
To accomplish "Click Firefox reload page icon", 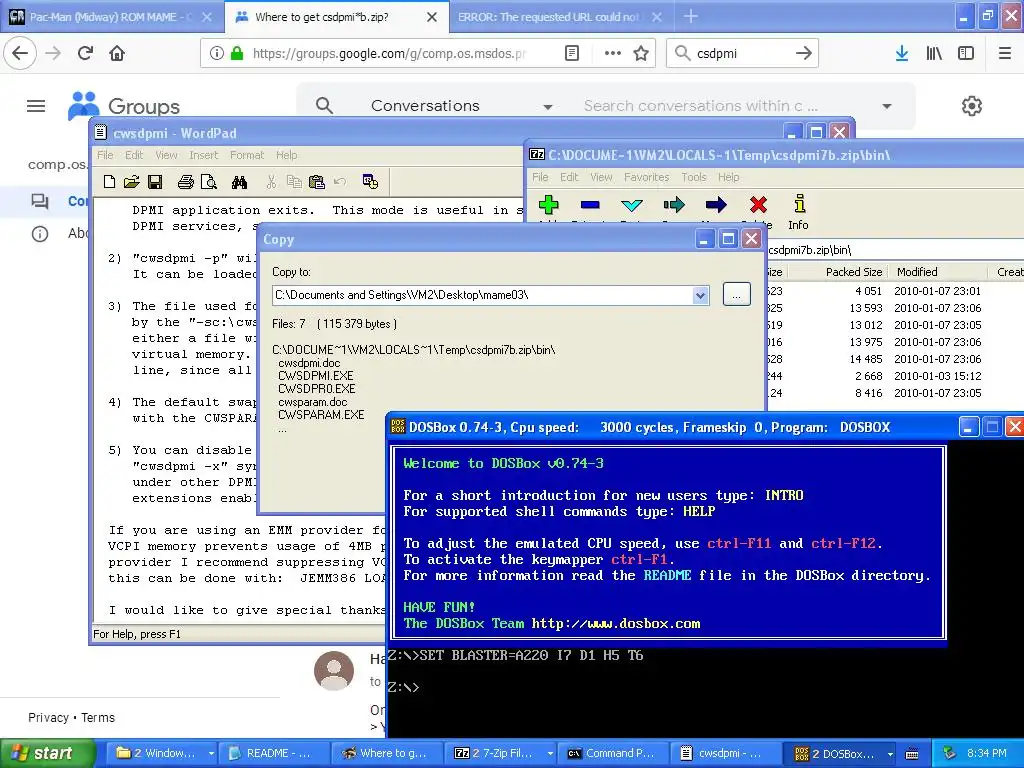I will pos(86,53).
